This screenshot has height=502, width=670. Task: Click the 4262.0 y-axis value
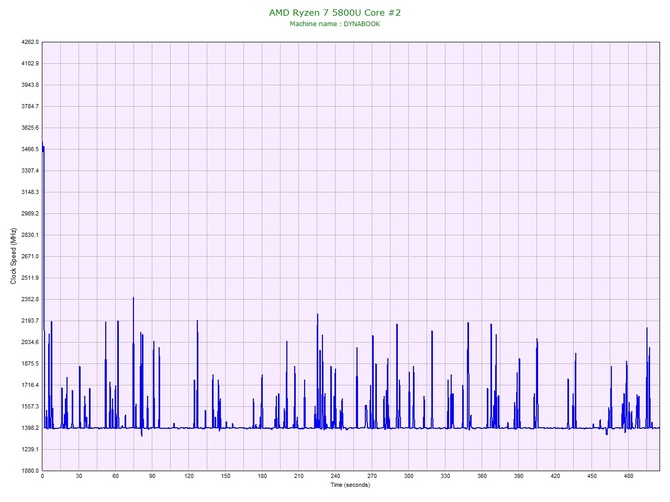(x=30, y=42)
